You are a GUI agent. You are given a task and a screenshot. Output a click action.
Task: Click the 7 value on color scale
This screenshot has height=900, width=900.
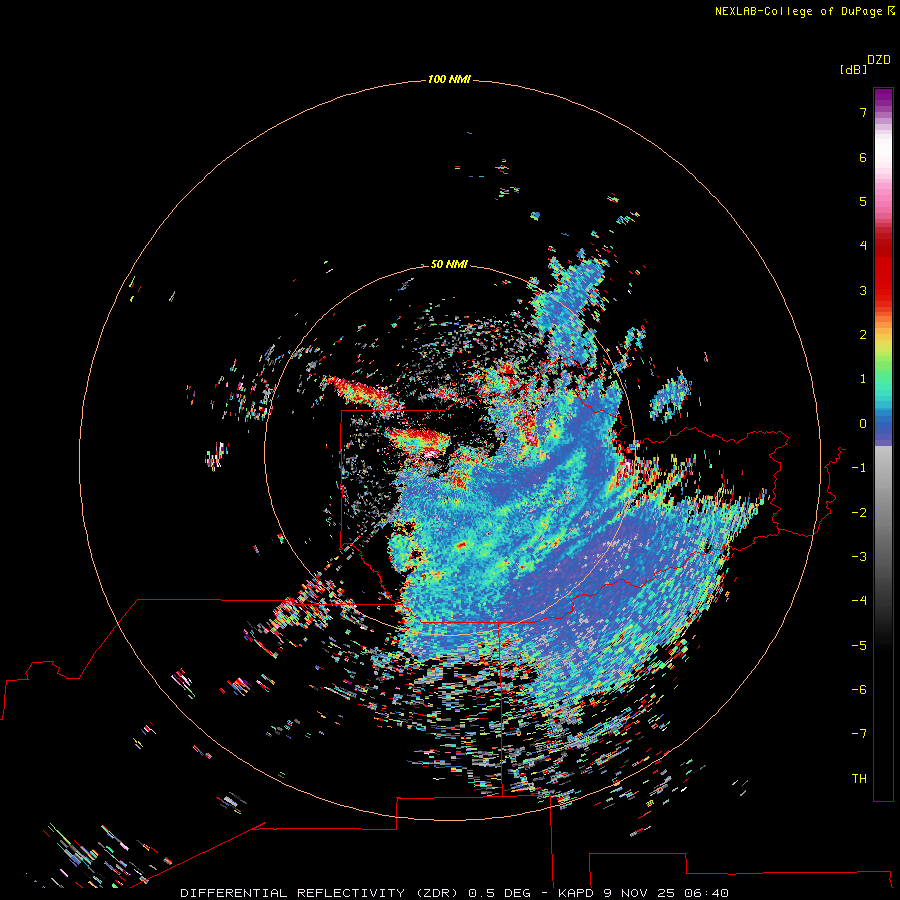tap(863, 112)
